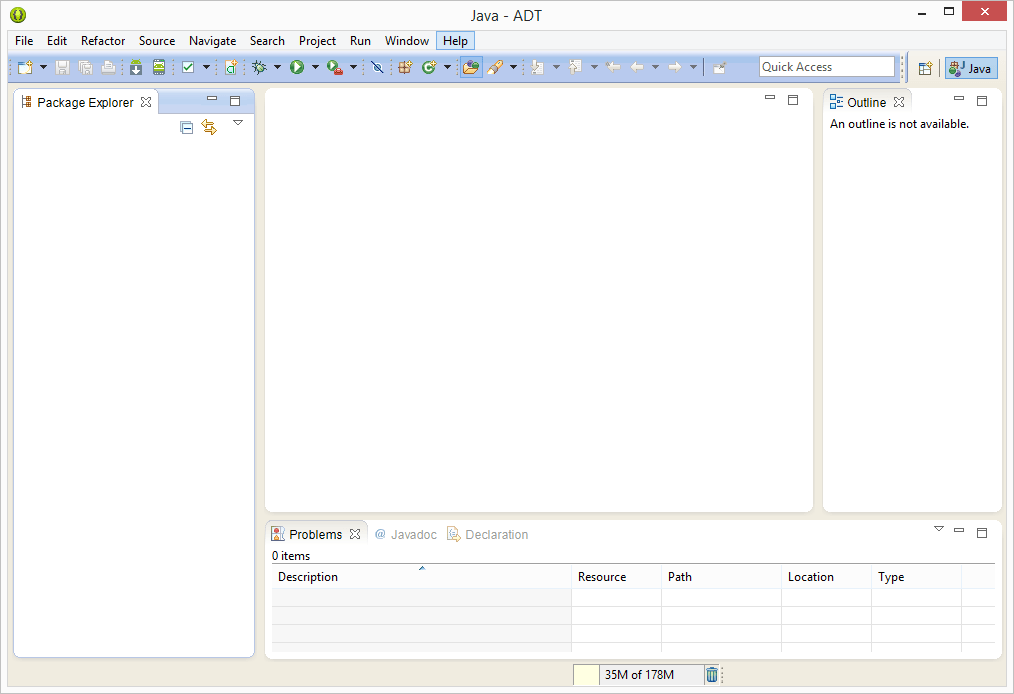Run the garbage collector in the status bar
1014x694 pixels.
(x=711, y=674)
